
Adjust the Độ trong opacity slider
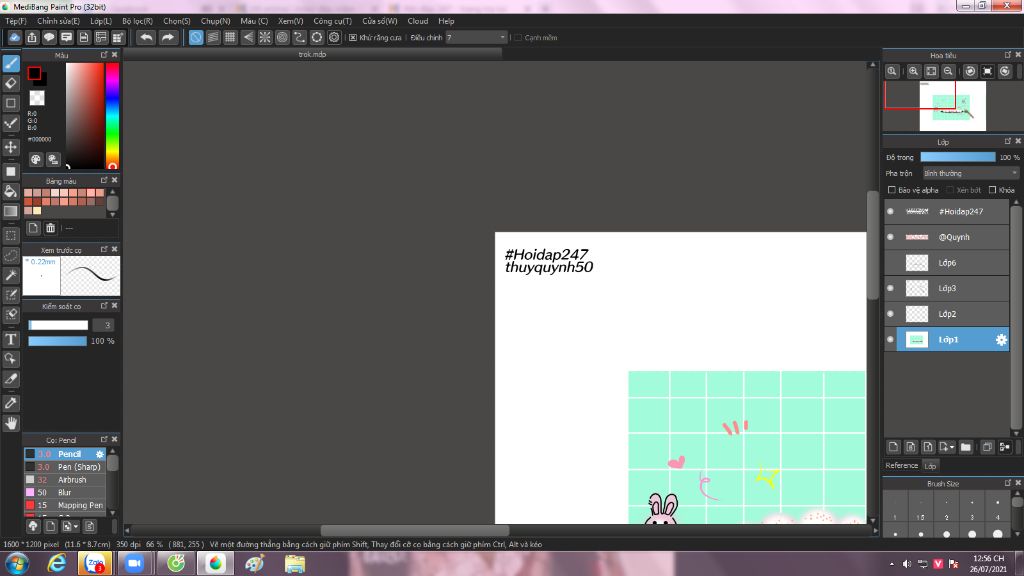pyautogui.click(x=957, y=157)
